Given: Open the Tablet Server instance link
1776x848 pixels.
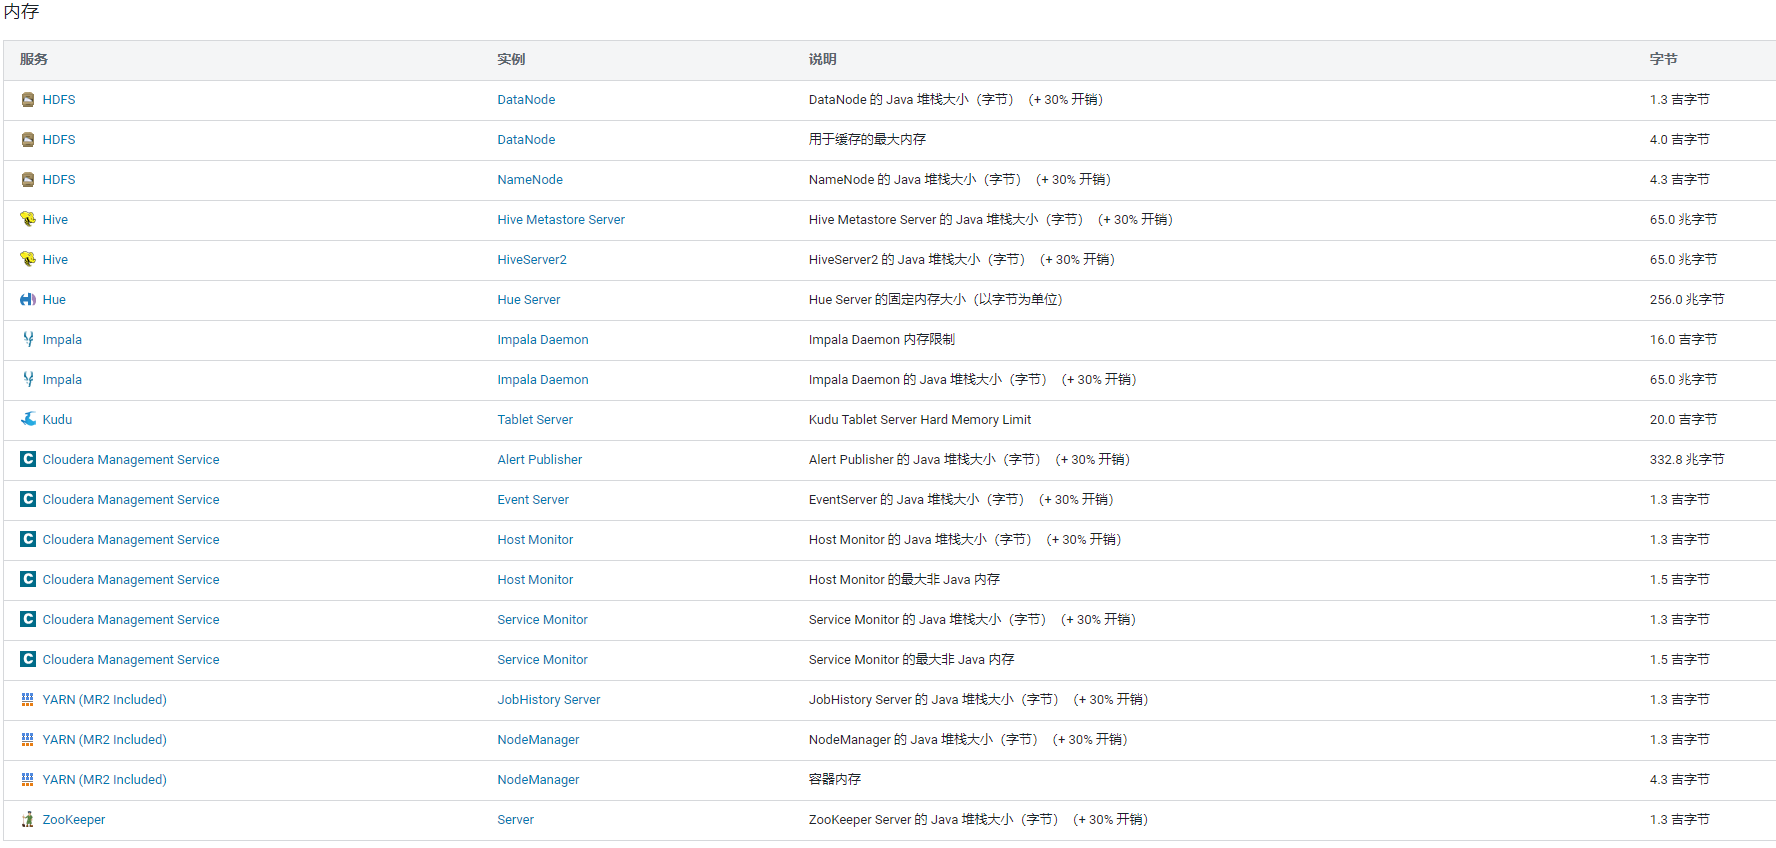Looking at the screenshot, I should 535,420.
